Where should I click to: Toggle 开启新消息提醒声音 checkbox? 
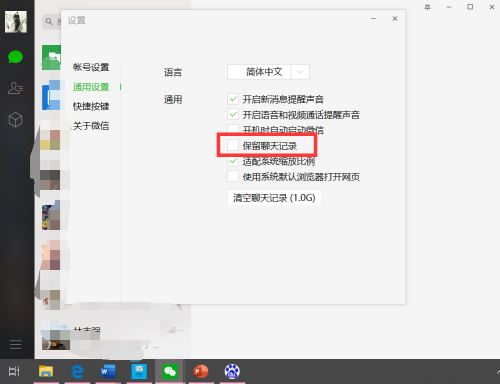[x=233, y=99]
